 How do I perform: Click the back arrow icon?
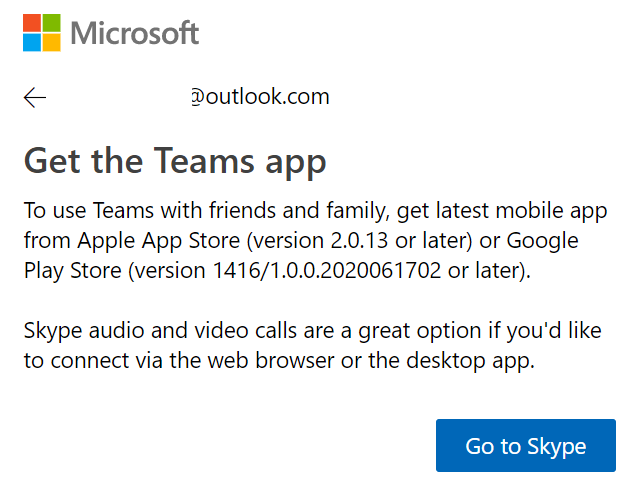[35, 97]
